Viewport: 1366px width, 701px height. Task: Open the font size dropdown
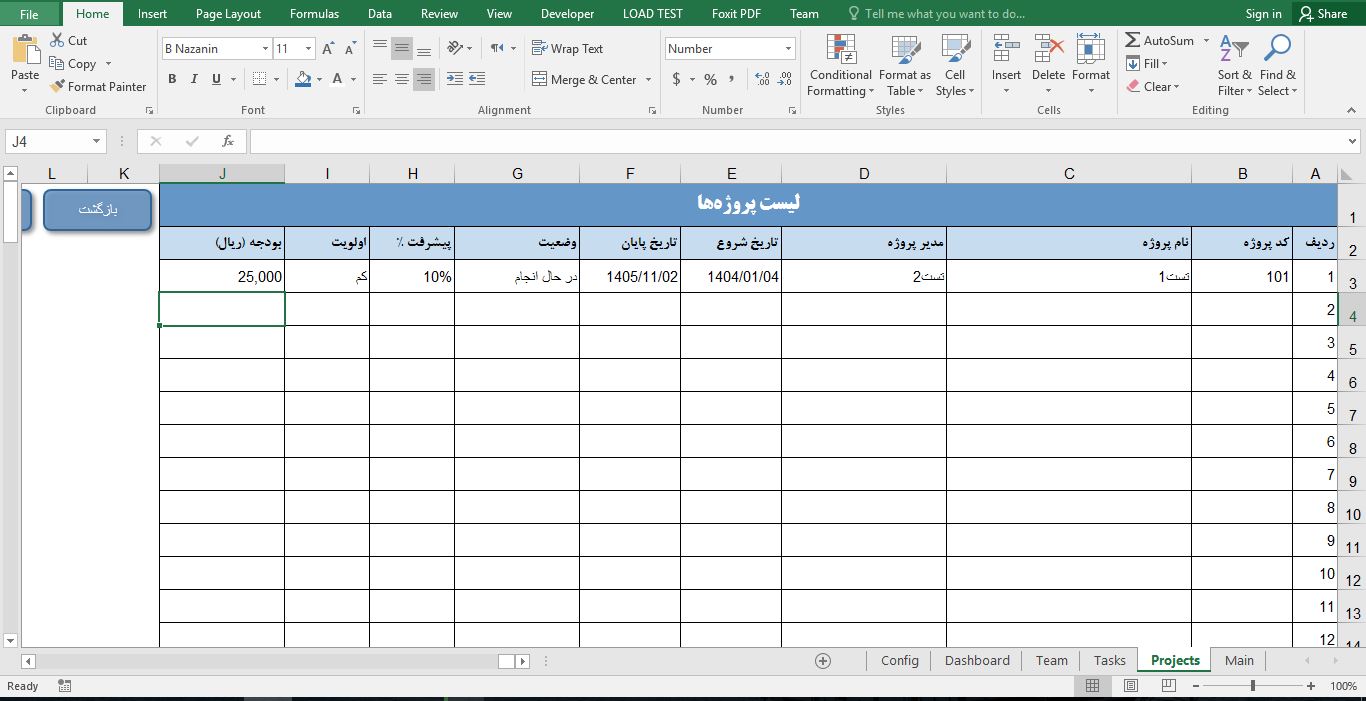tap(309, 48)
